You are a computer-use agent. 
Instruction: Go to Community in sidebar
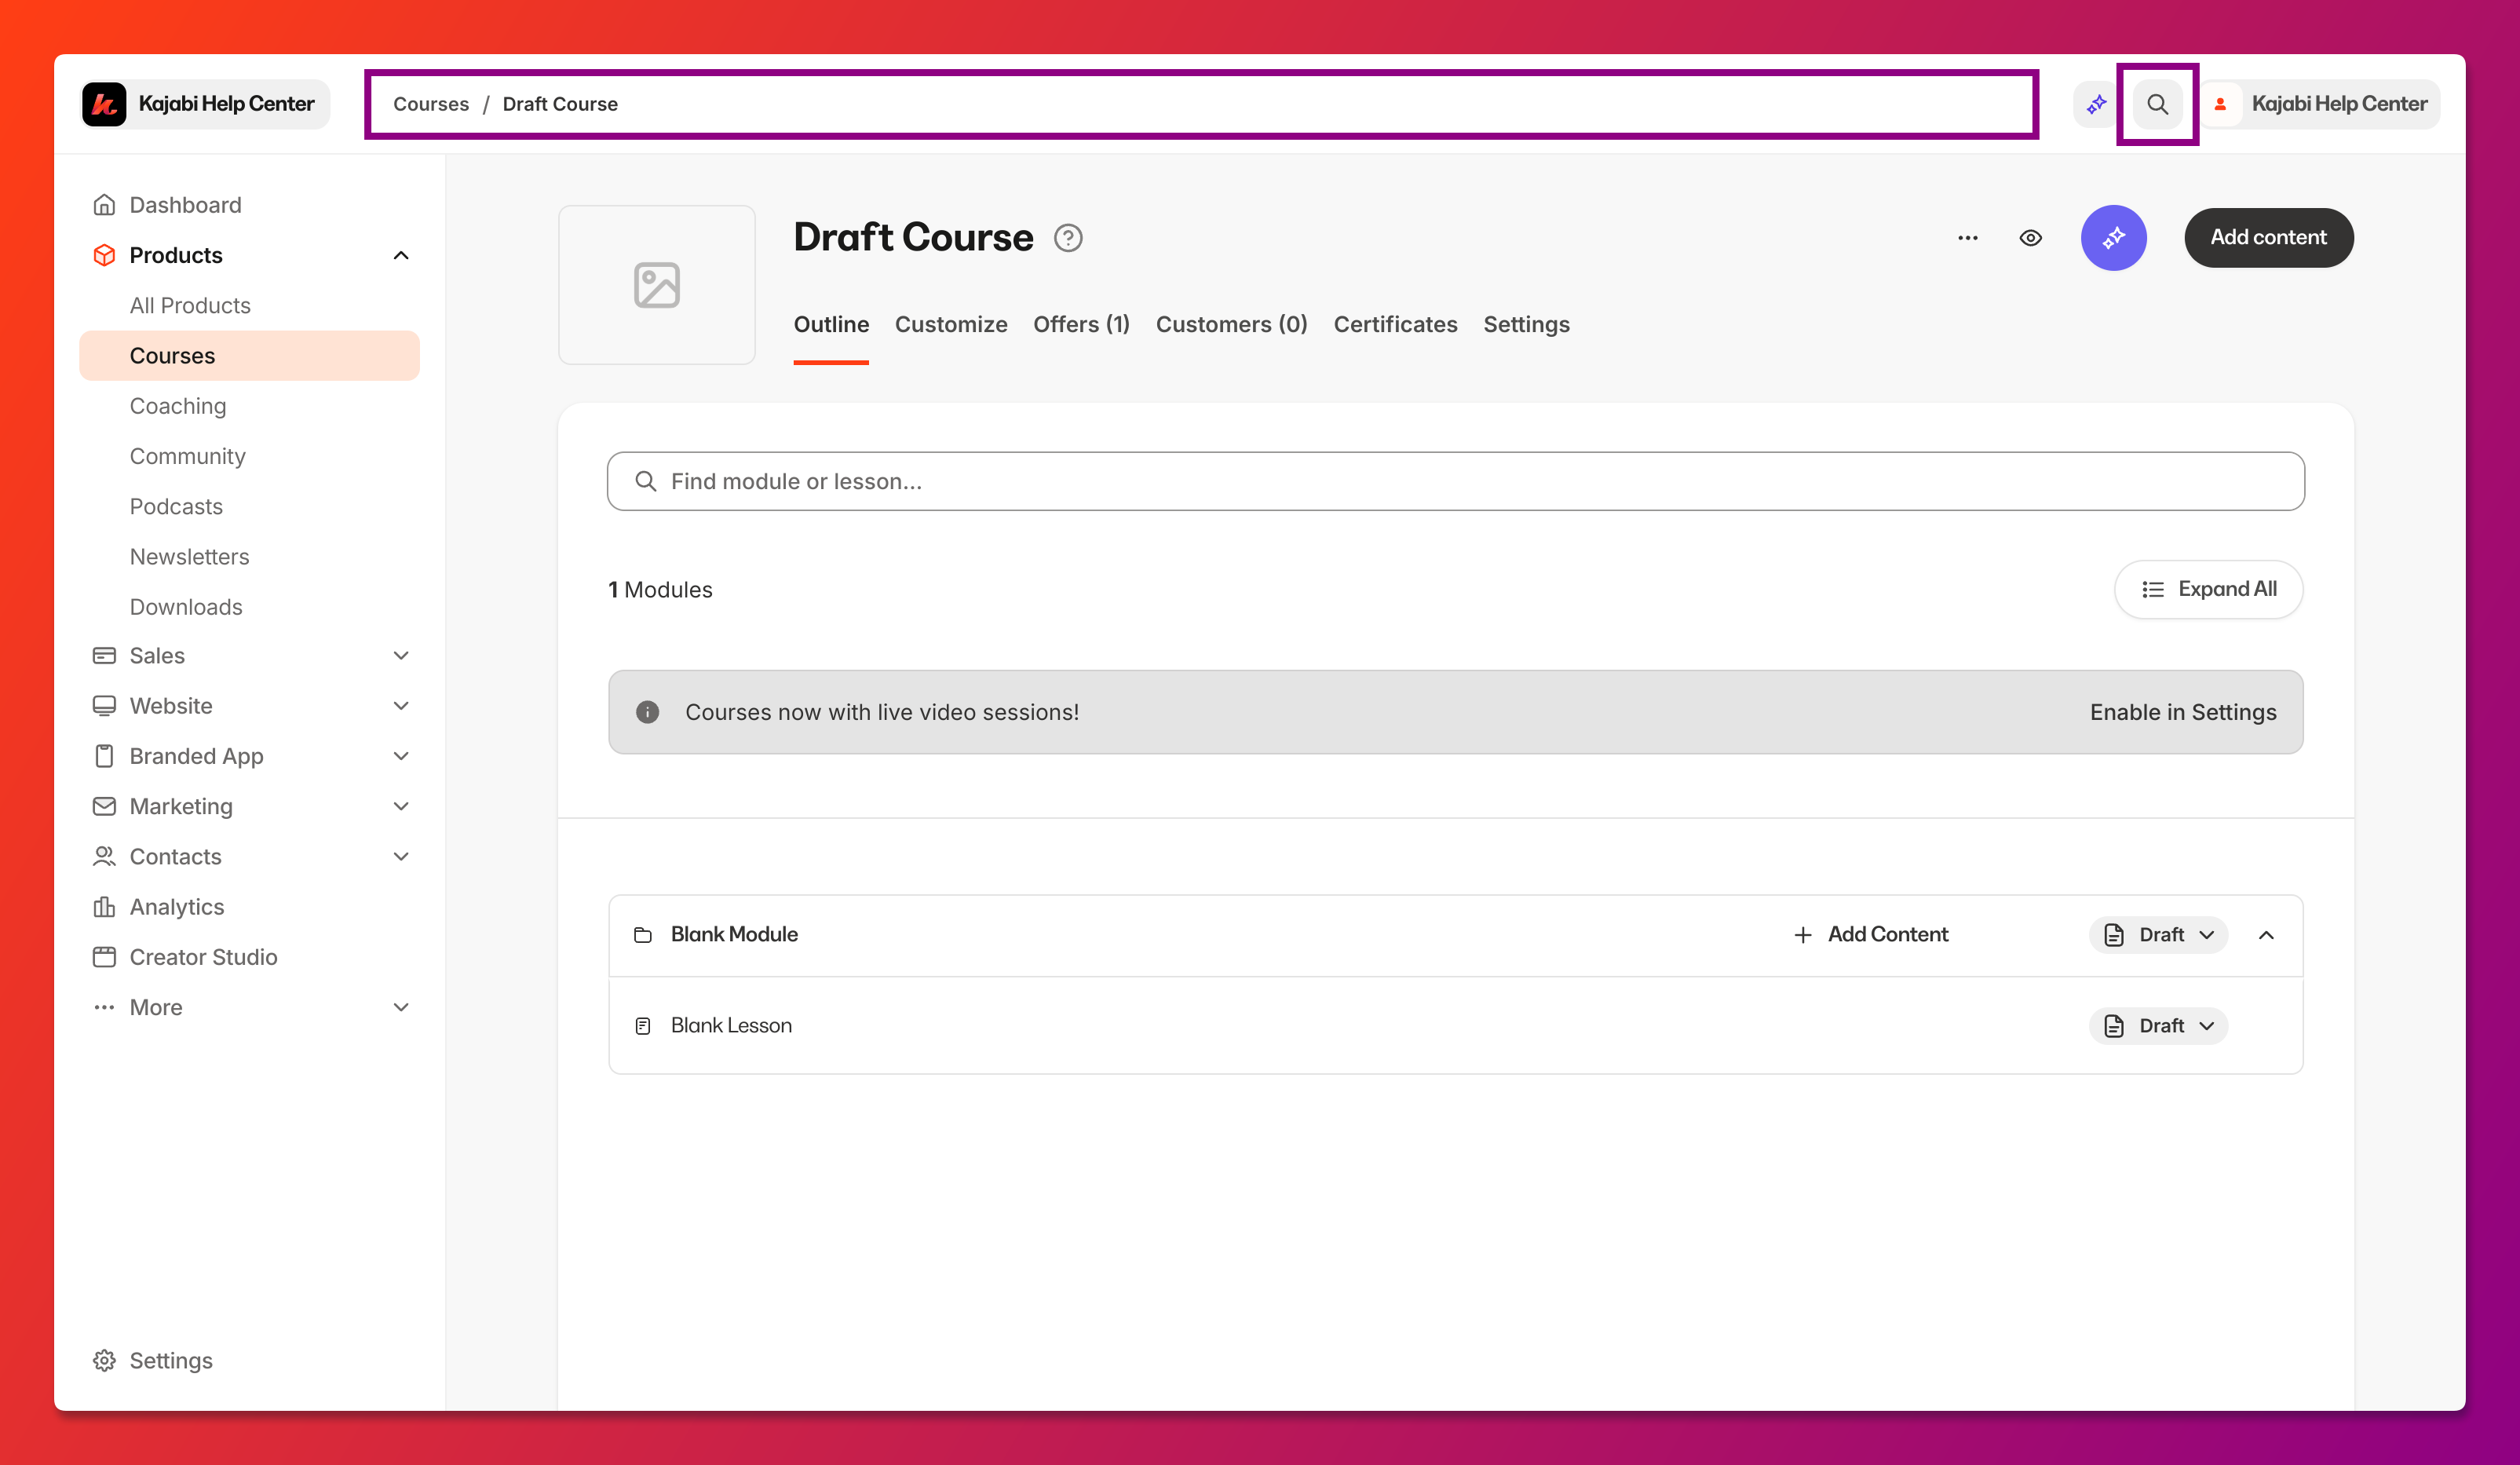click(x=187, y=456)
